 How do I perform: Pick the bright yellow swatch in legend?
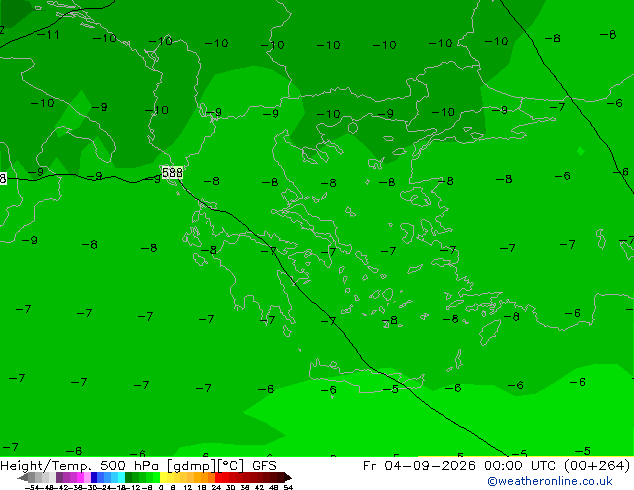pos(163,477)
